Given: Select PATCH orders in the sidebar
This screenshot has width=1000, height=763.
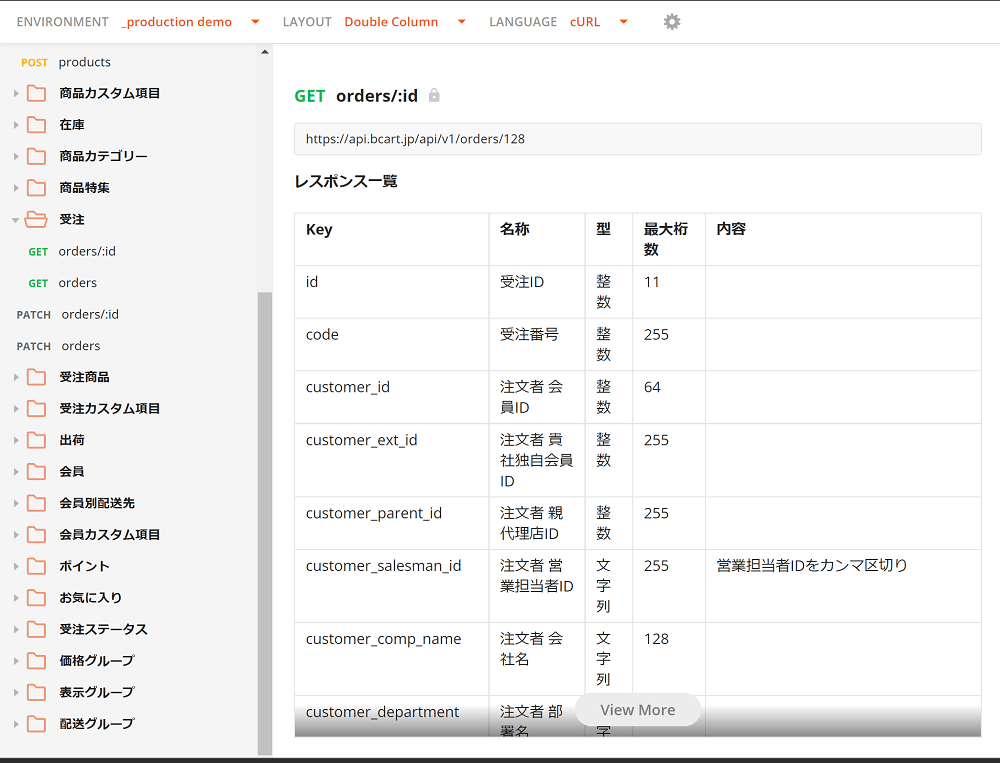Looking at the screenshot, I should pyautogui.click(x=59, y=346).
